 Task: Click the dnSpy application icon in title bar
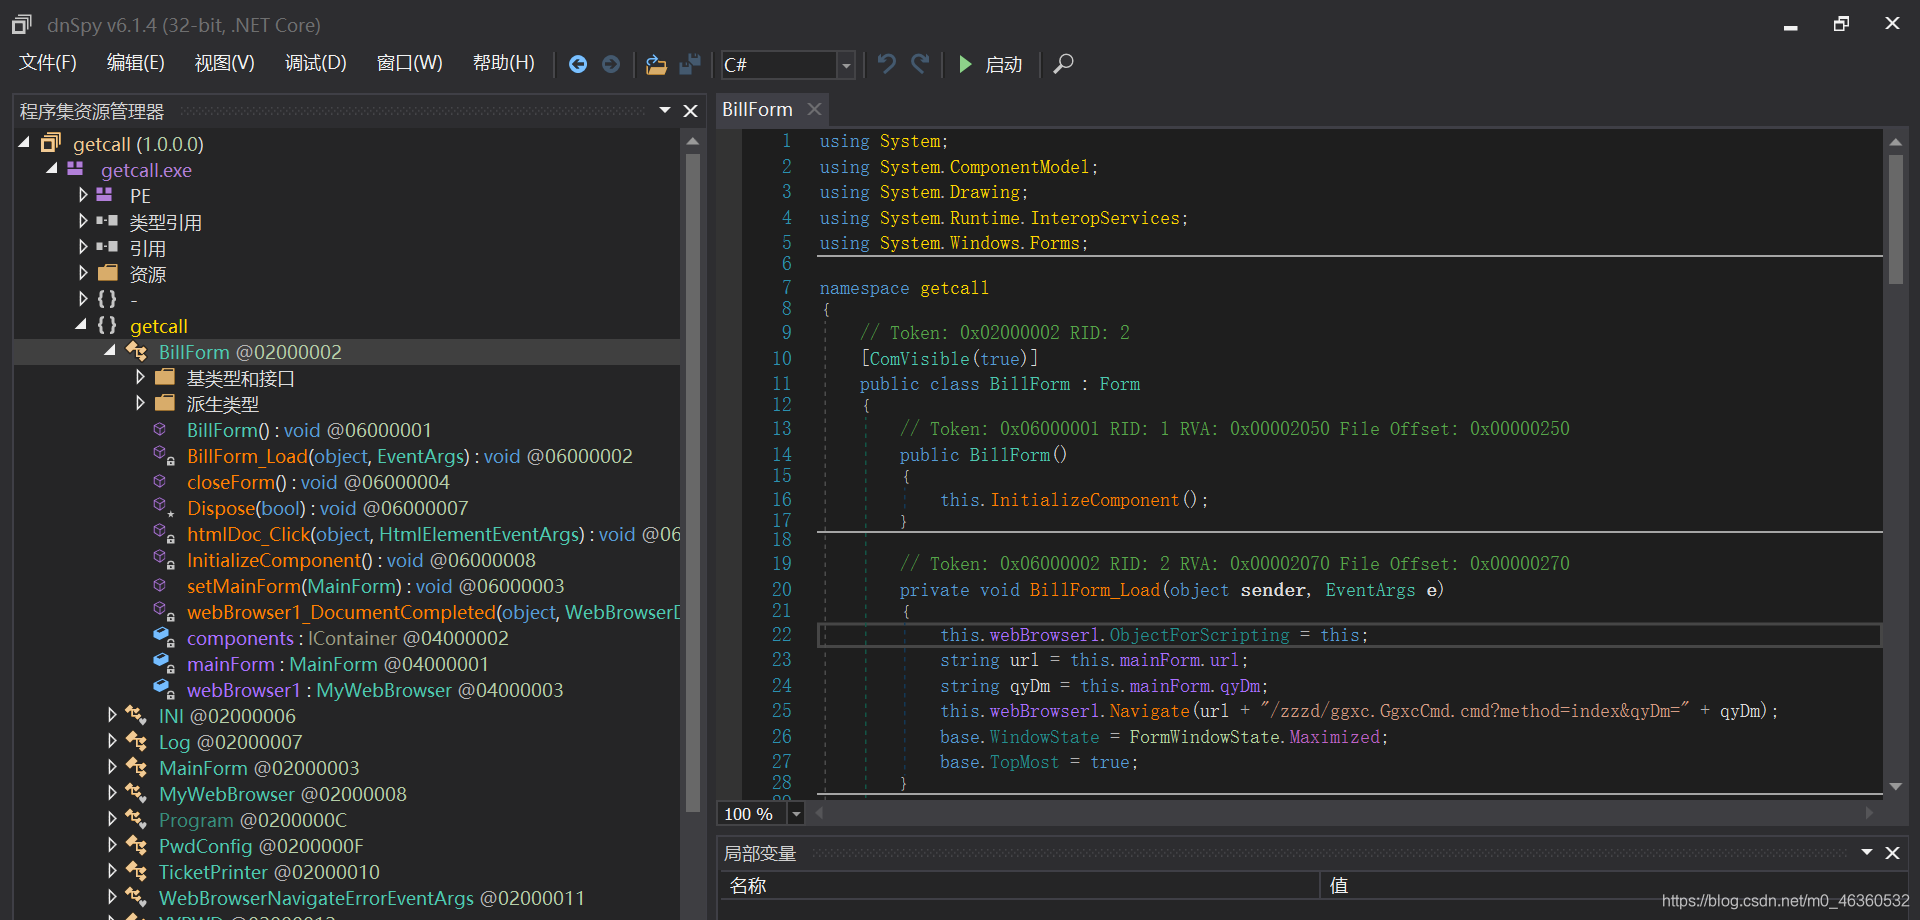(22, 24)
